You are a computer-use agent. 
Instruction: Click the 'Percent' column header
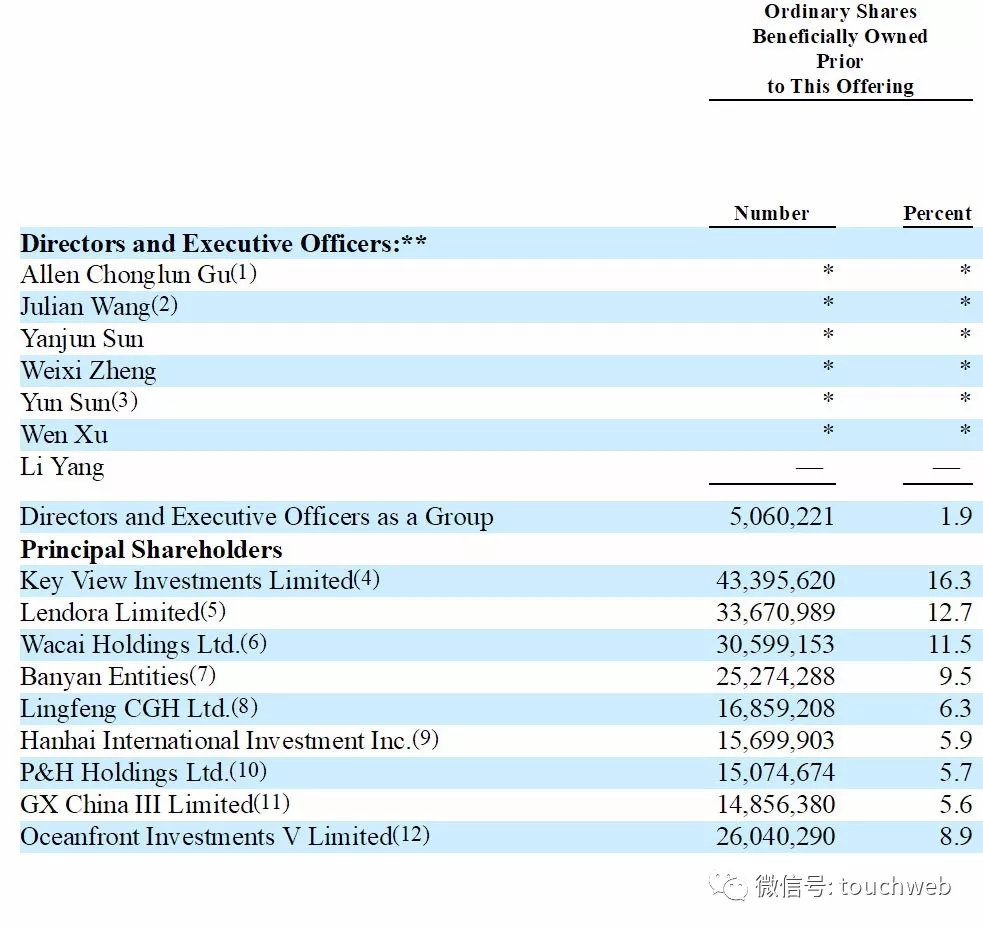pos(937,213)
